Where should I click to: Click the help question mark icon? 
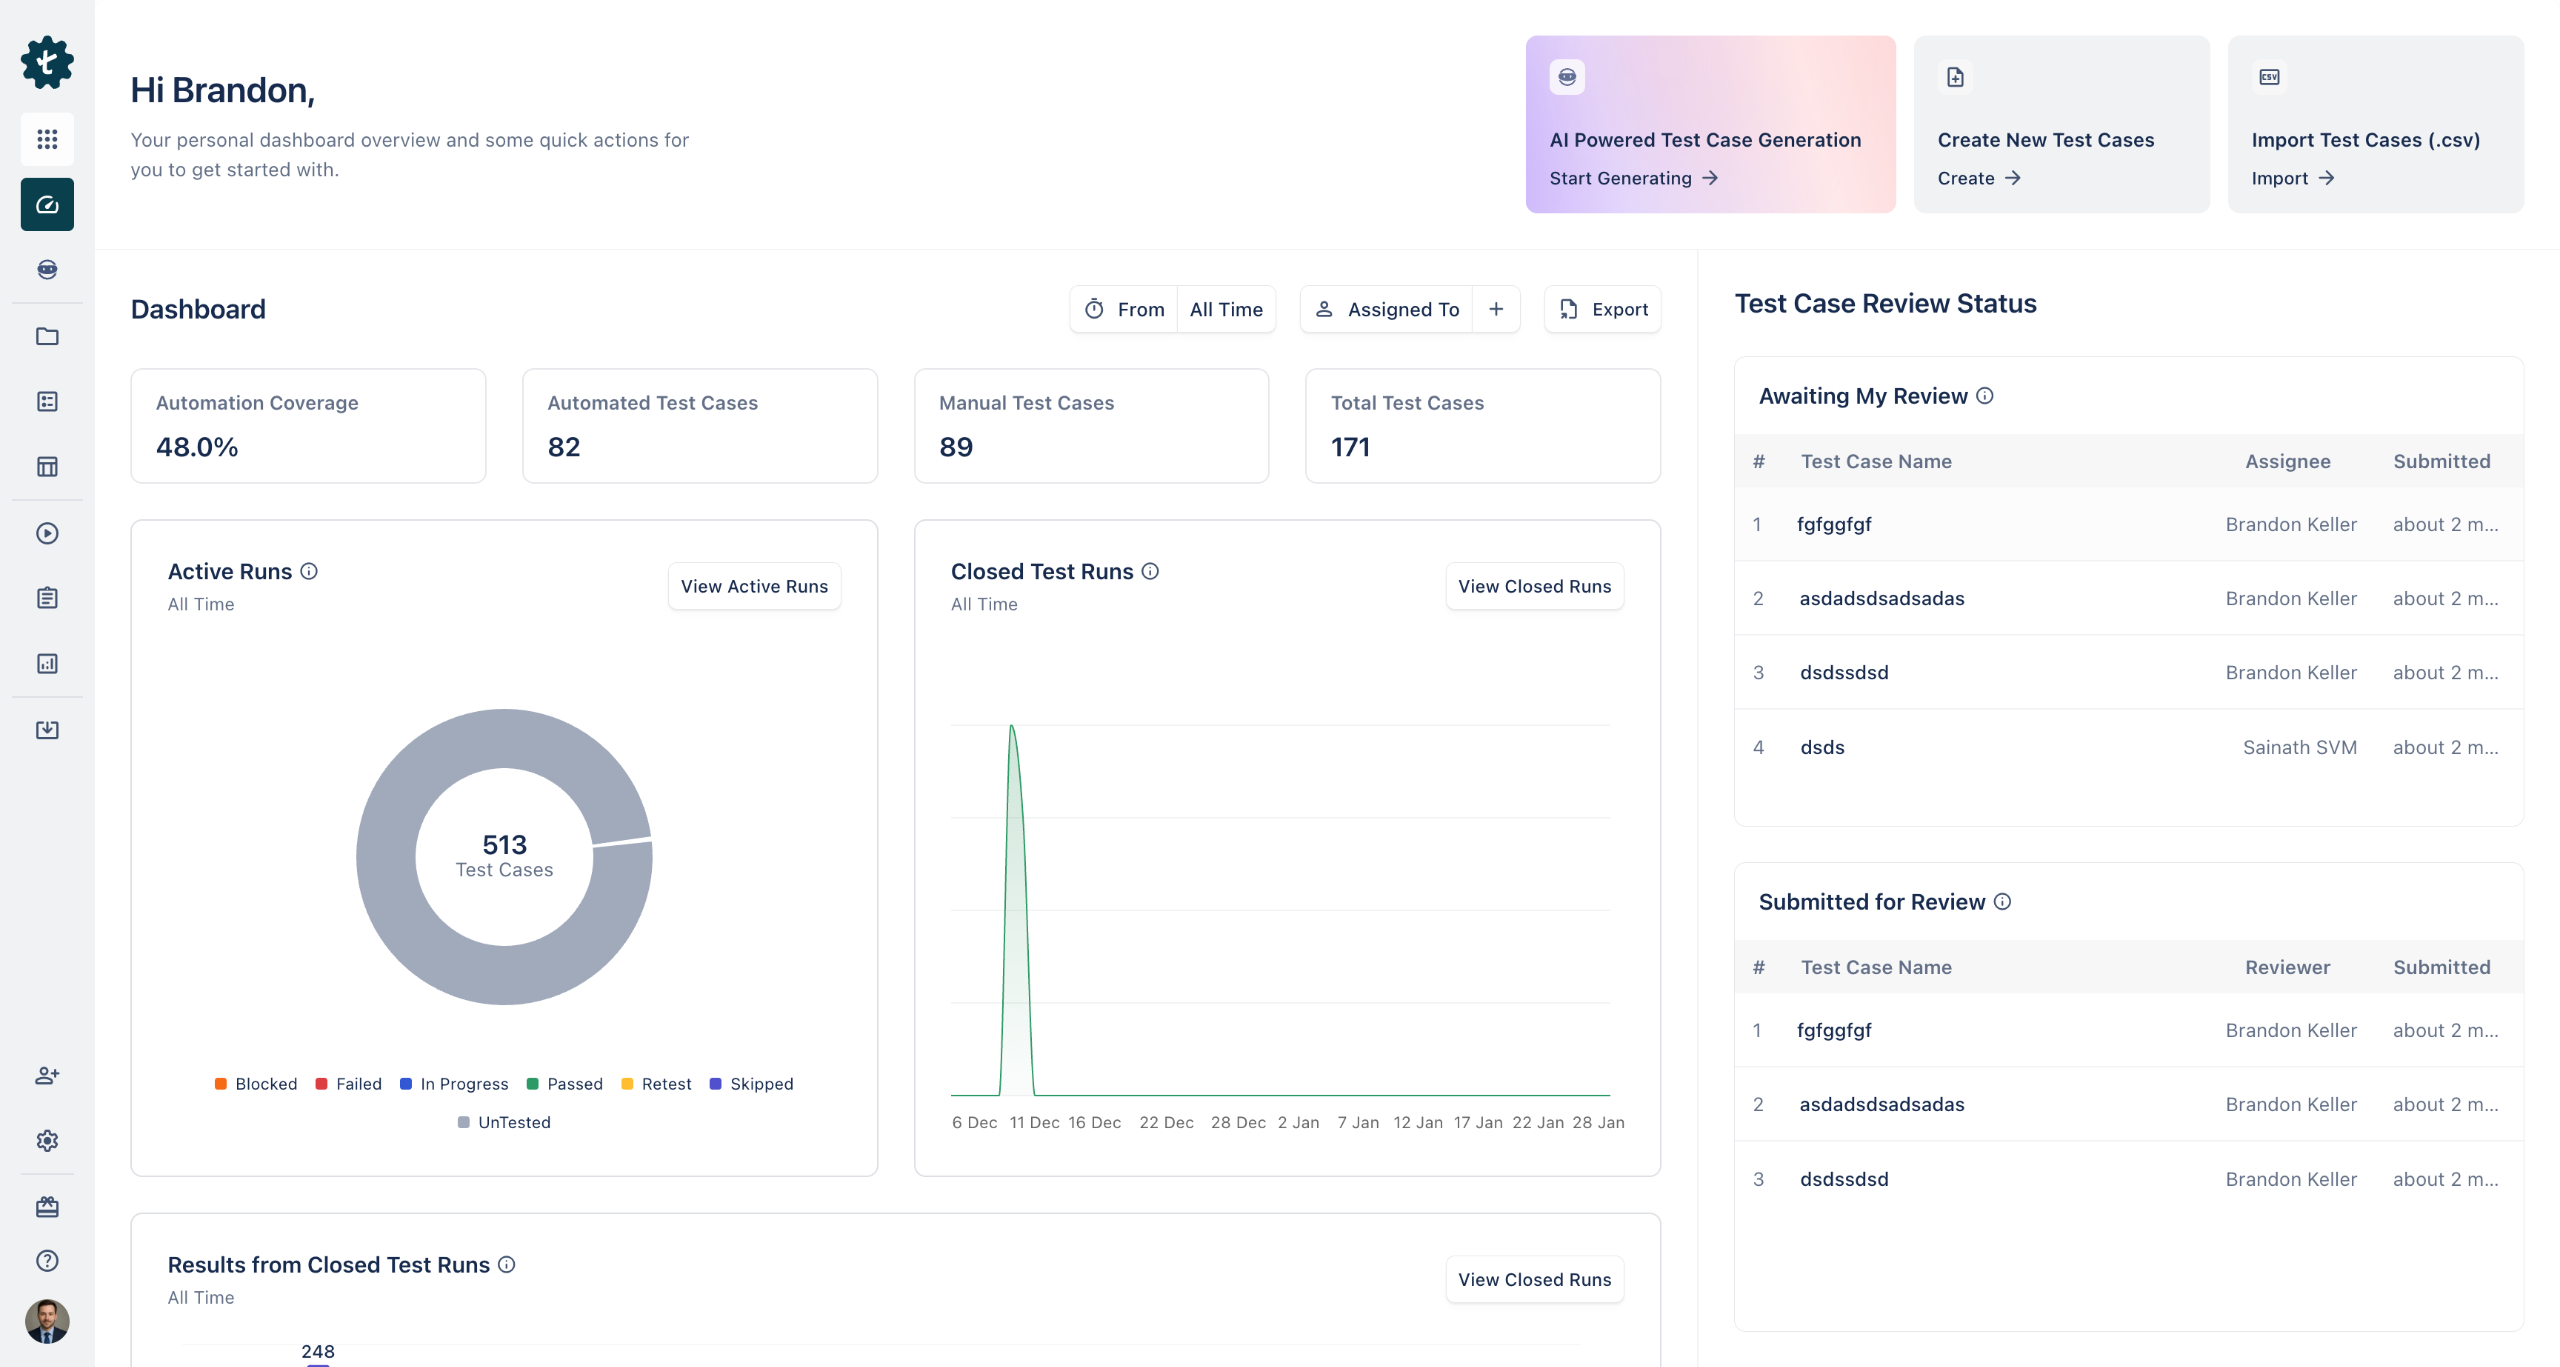pos(47,1260)
